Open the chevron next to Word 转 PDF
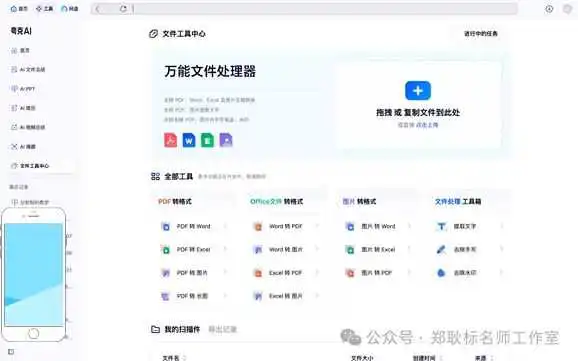The width and height of the screenshot is (578, 361). (317, 226)
